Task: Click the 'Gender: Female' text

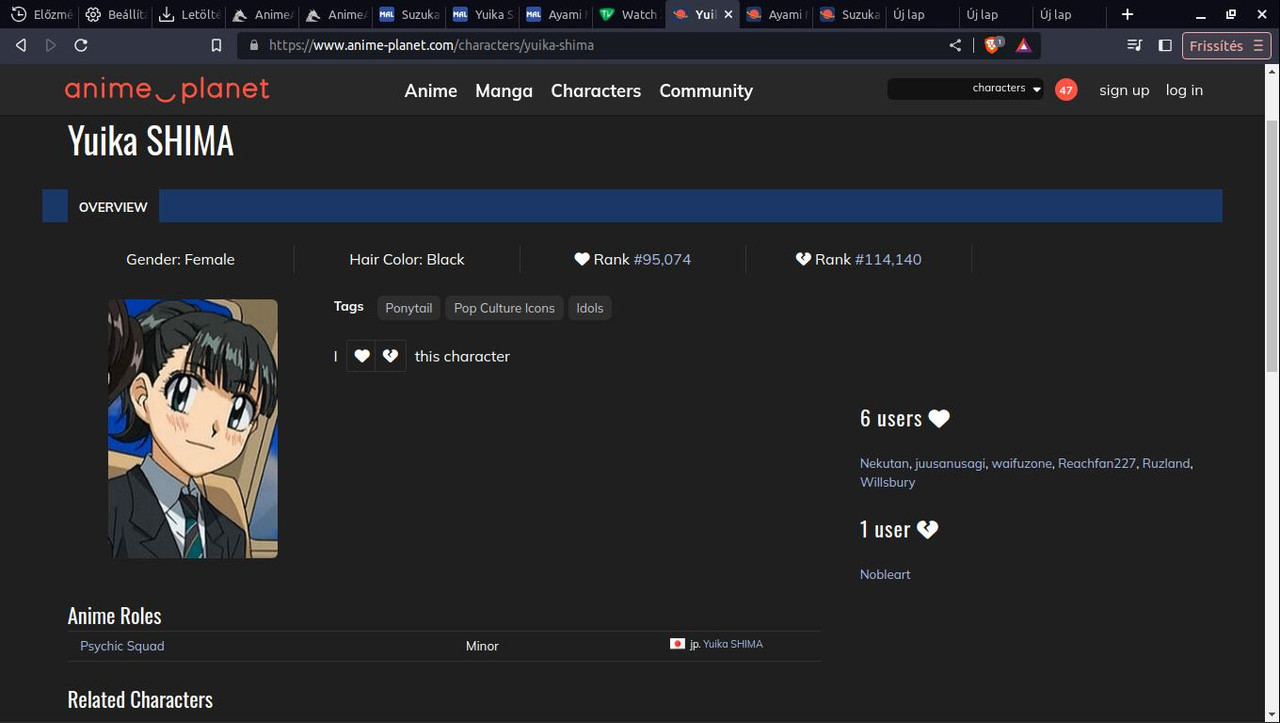Action: tap(180, 259)
